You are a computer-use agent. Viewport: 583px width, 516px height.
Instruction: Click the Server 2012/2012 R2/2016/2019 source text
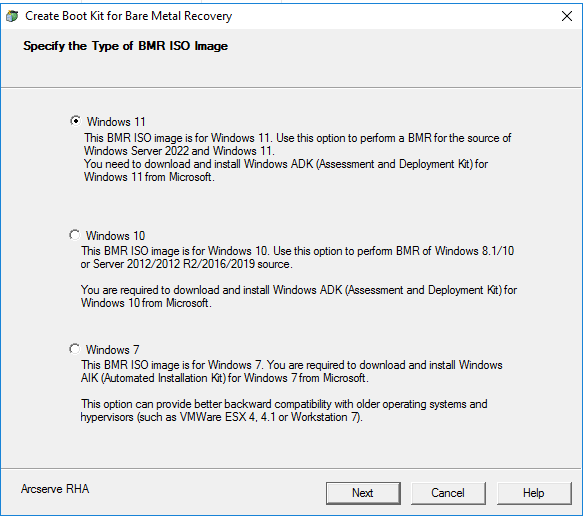pyautogui.click(x=187, y=264)
